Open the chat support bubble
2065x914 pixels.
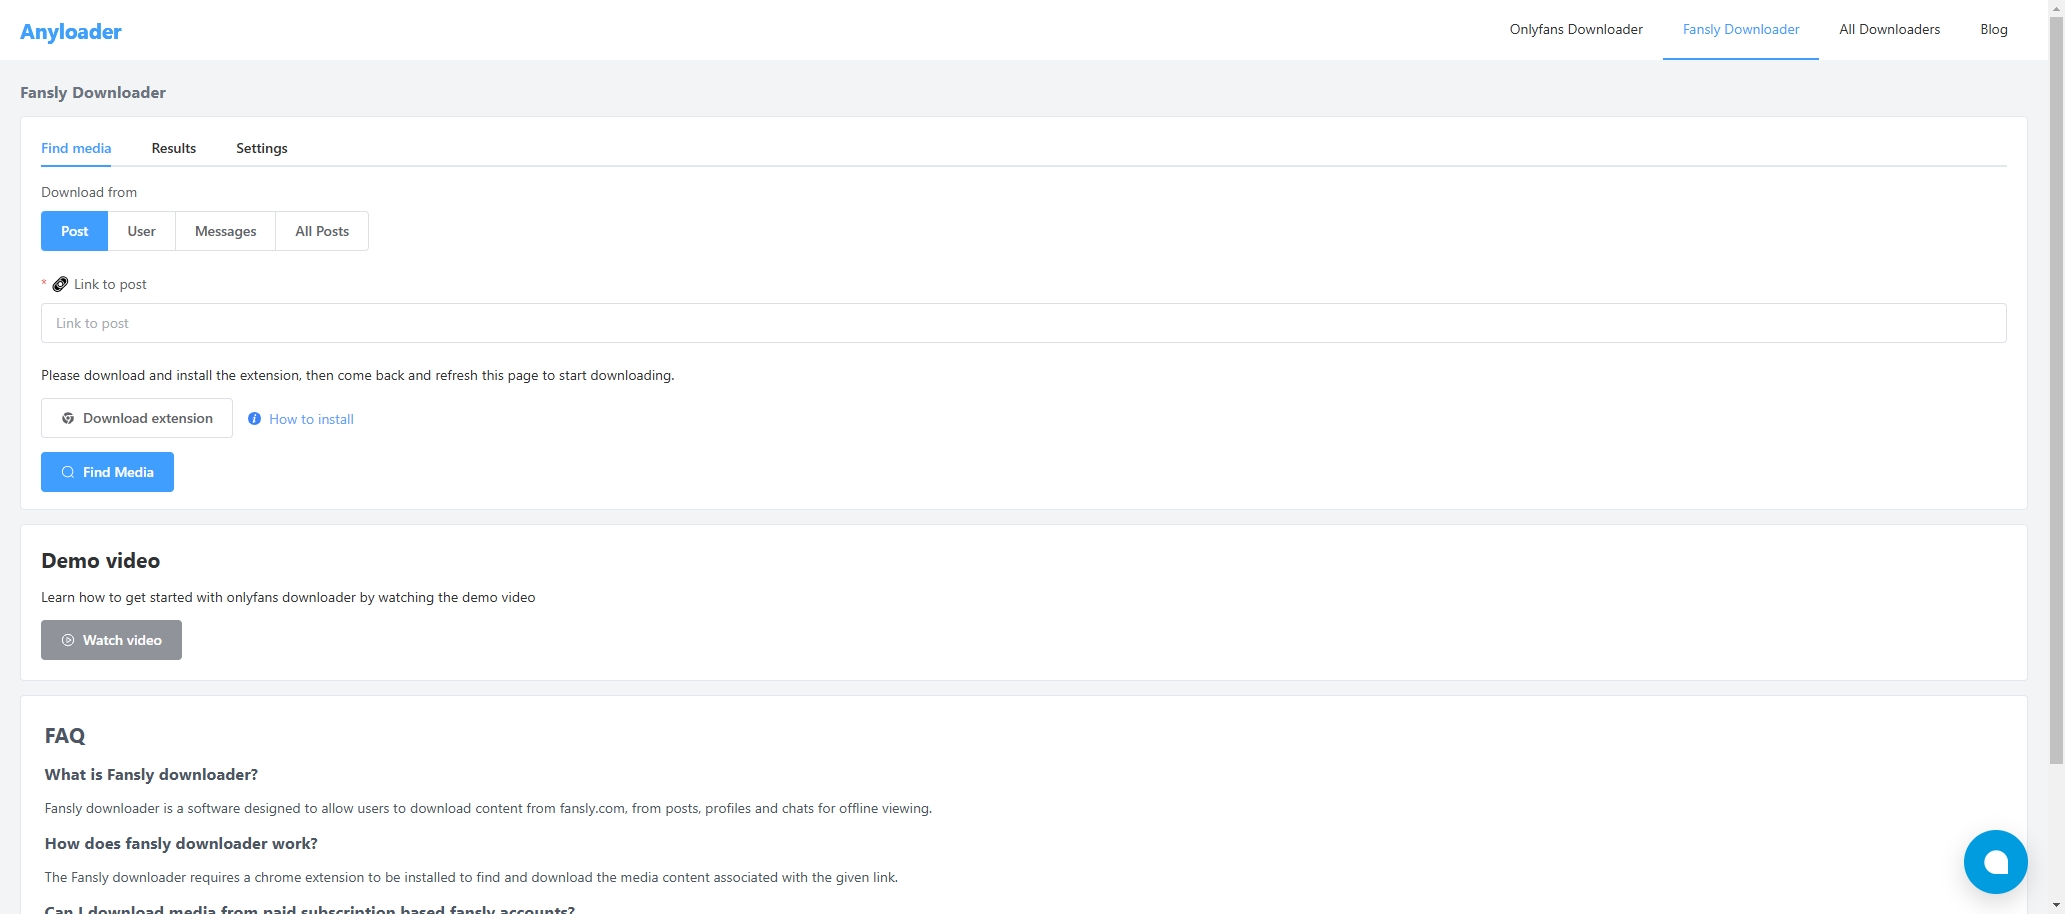tap(1995, 862)
